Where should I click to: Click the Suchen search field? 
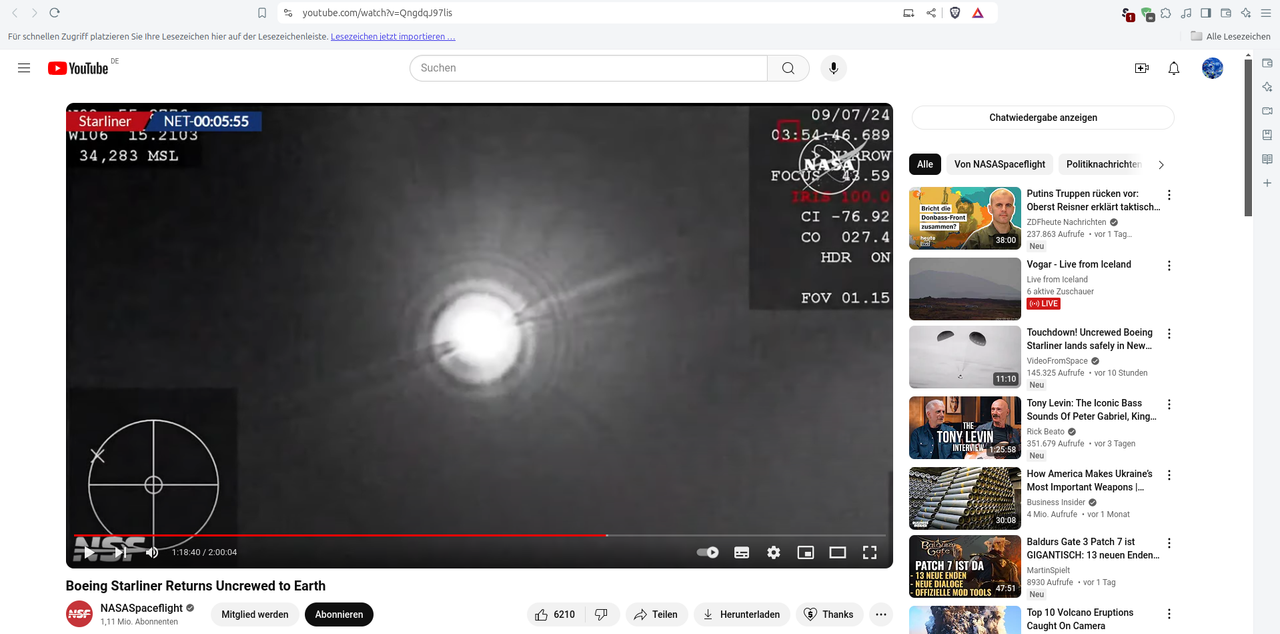point(588,68)
